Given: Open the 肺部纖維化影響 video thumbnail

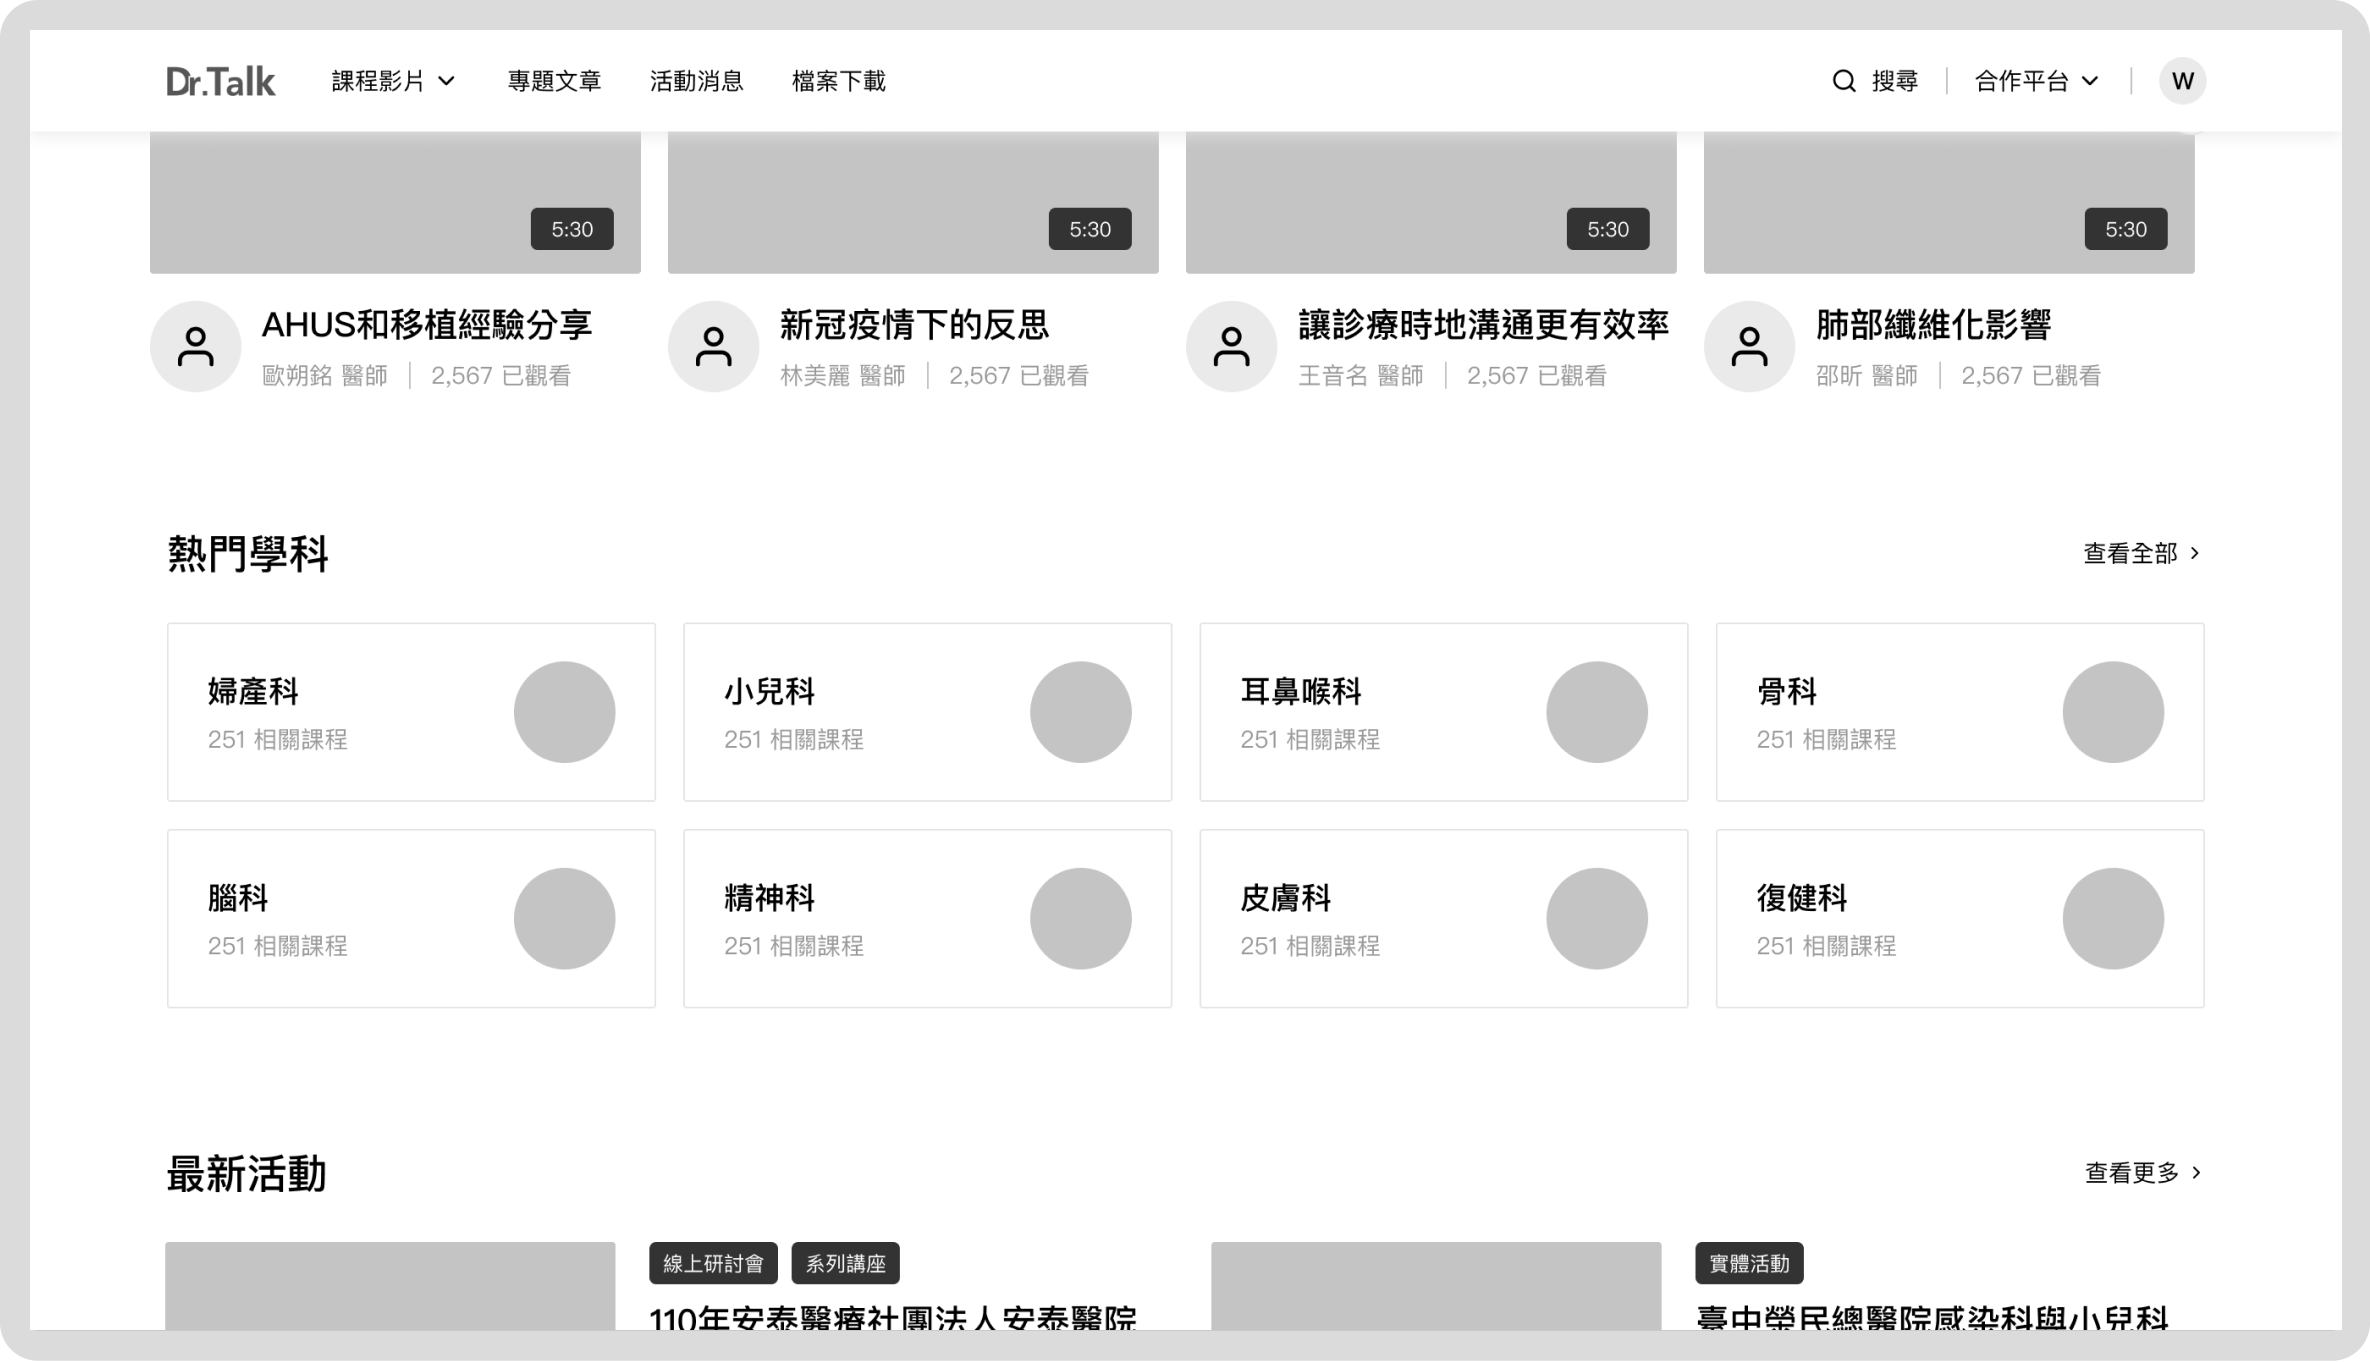Looking at the screenshot, I should click(x=1948, y=200).
